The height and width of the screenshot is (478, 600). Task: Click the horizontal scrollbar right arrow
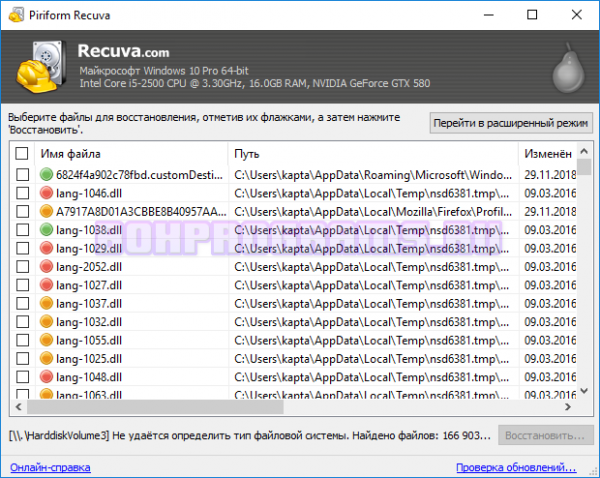pyautogui.click(x=568, y=407)
